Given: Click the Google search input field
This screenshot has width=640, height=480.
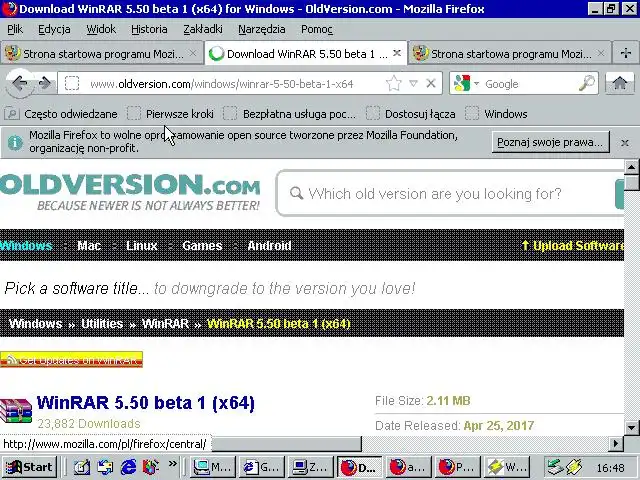Looking at the screenshot, I should click(x=529, y=84).
